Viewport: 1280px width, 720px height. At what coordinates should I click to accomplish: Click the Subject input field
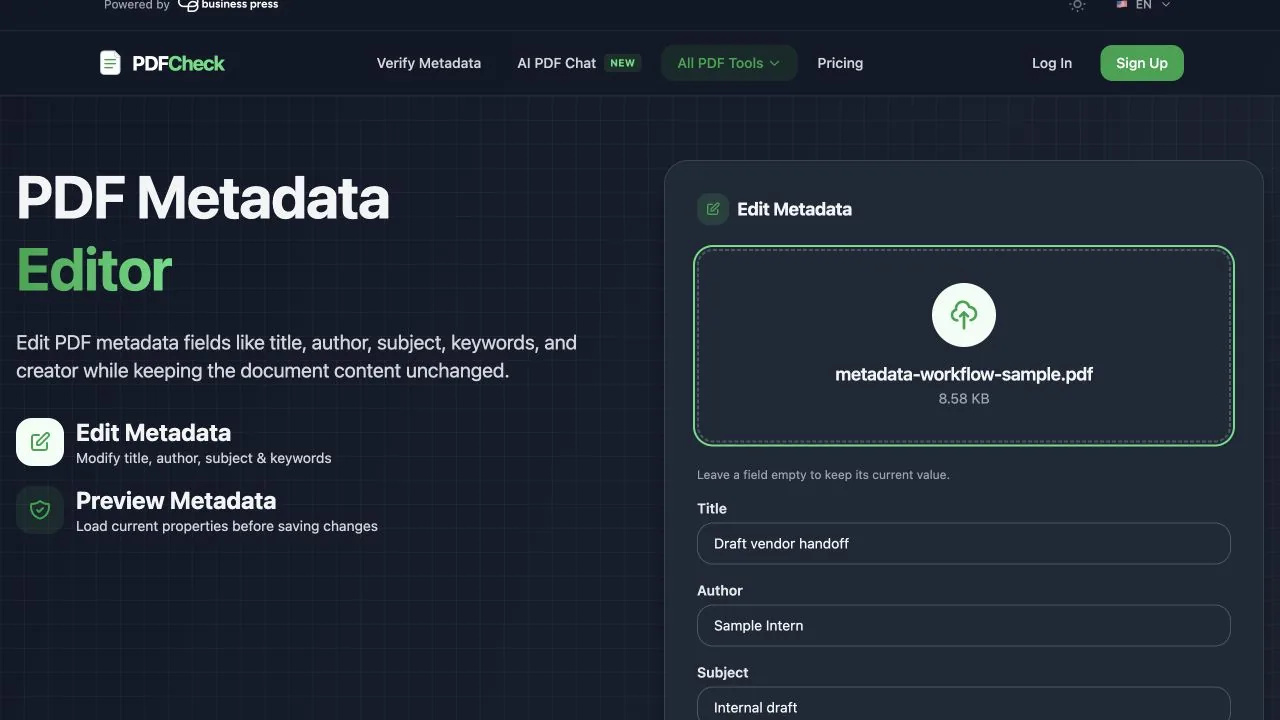[964, 706]
